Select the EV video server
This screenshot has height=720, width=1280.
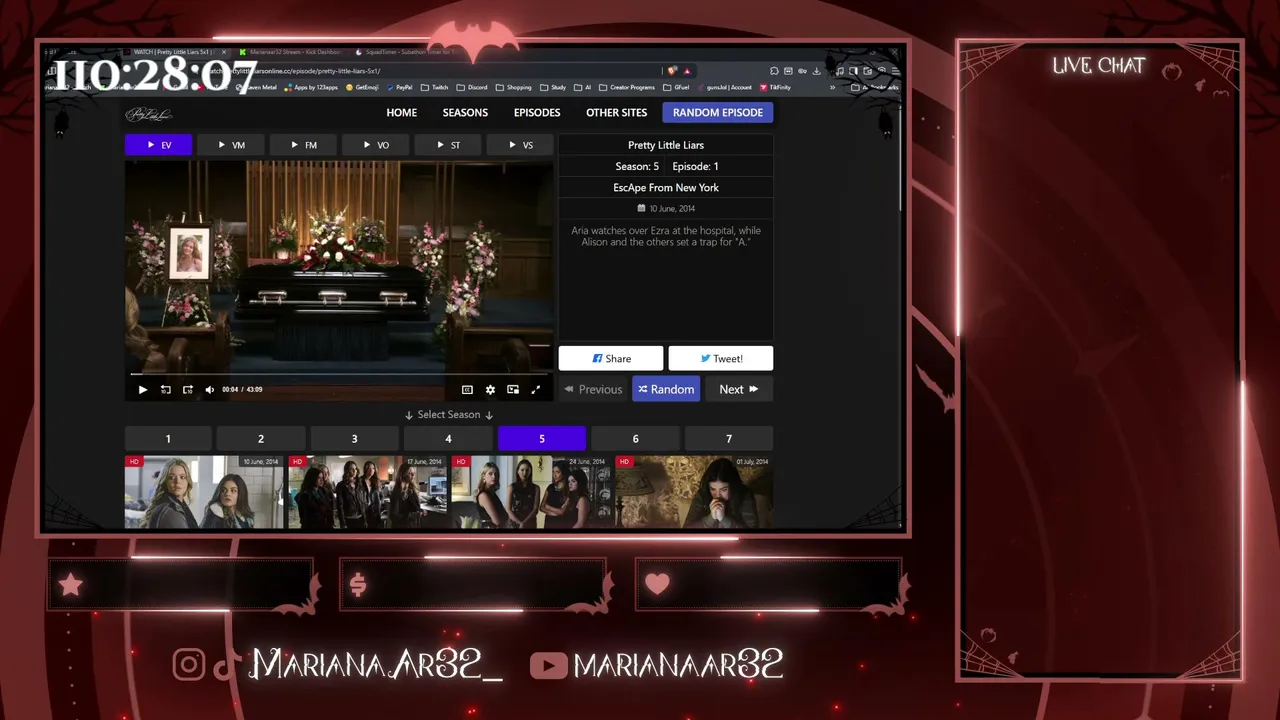point(158,145)
